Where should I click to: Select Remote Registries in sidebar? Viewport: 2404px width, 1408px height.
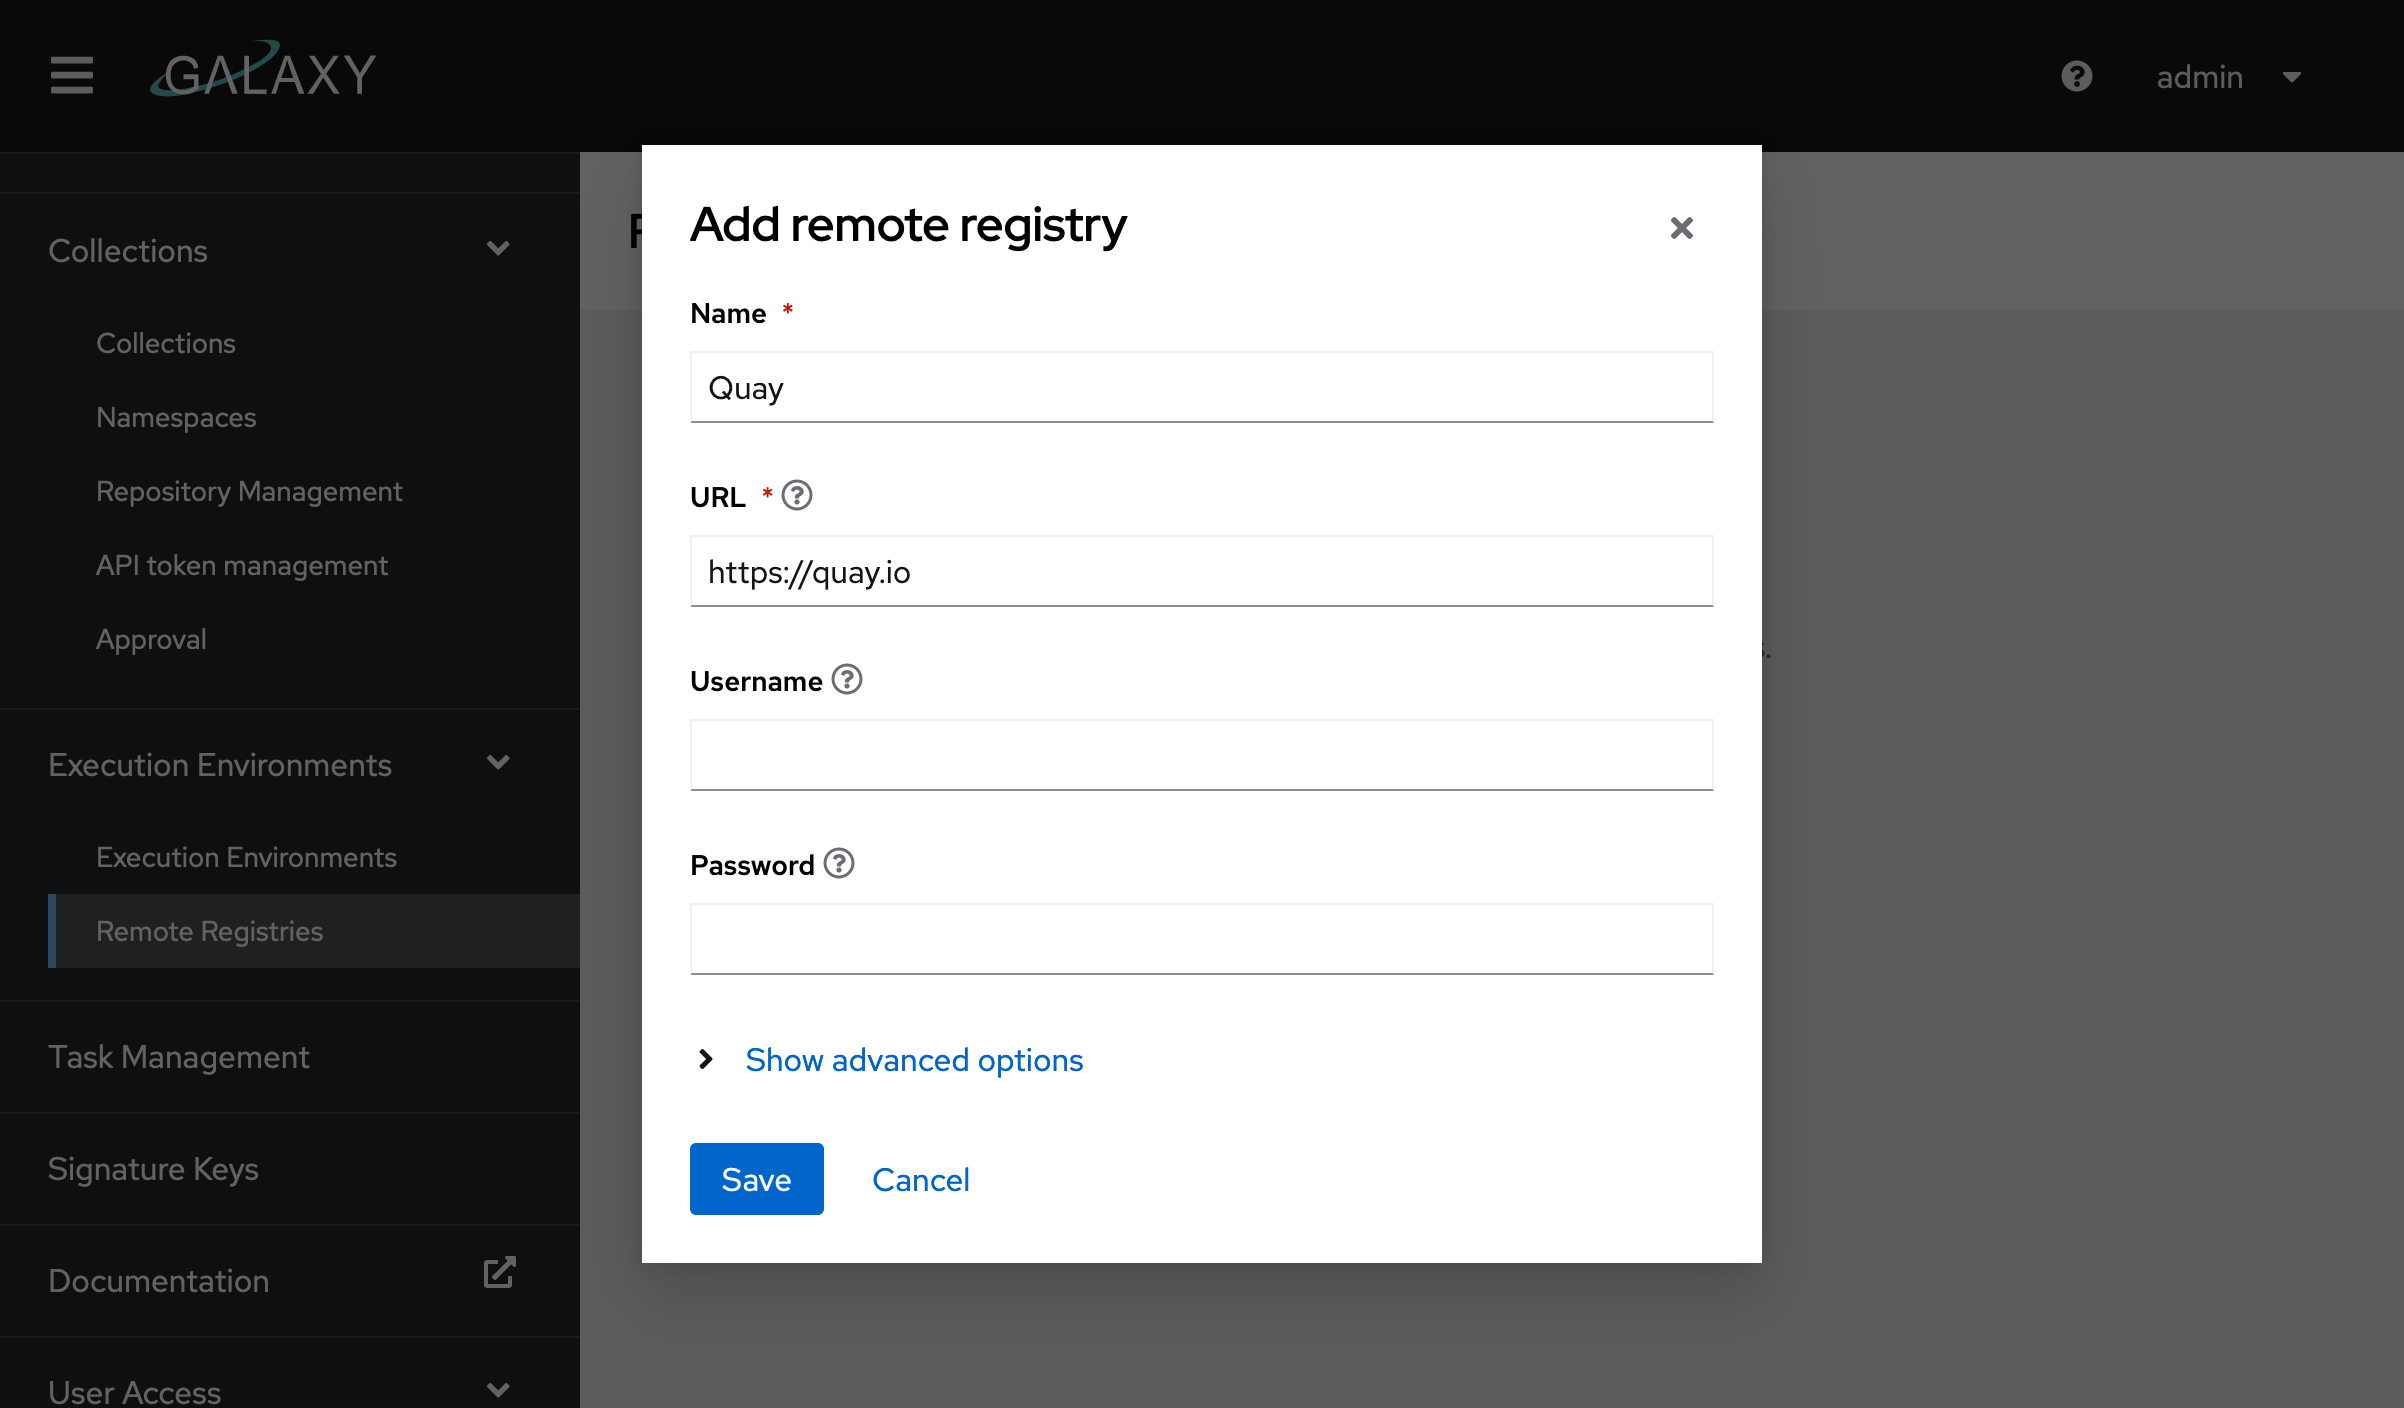pyautogui.click(x=314, y=931)
